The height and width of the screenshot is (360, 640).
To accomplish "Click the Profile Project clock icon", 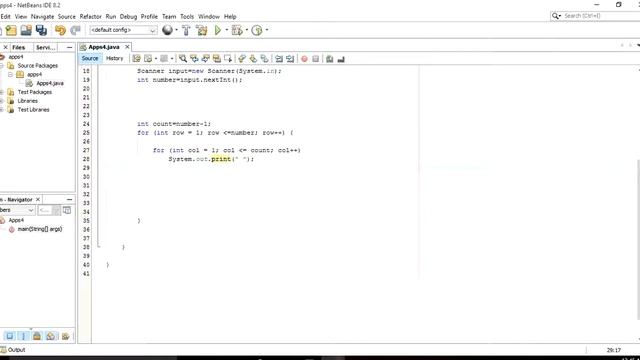I will click(257, 30).
